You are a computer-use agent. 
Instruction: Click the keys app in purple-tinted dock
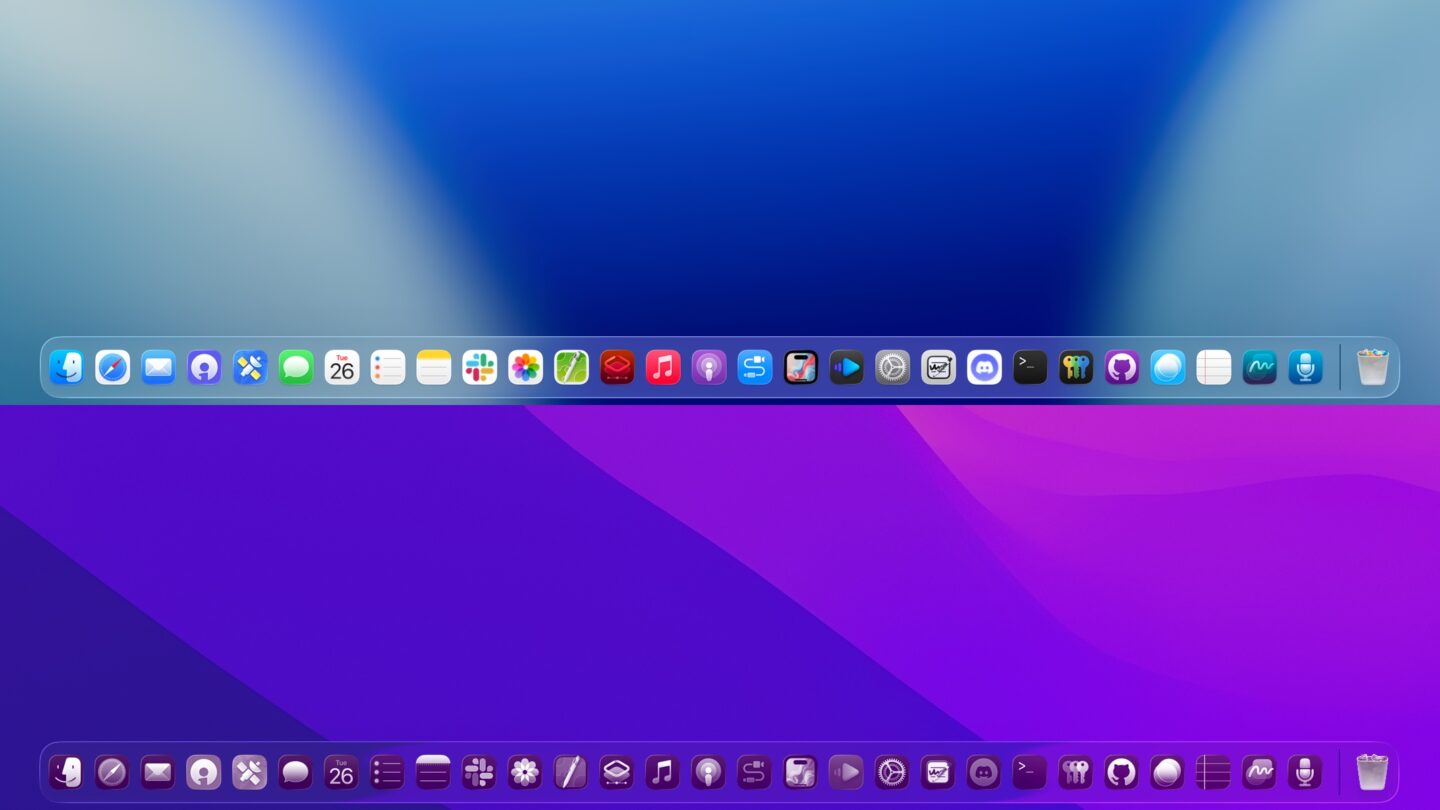click(1075, 772)
